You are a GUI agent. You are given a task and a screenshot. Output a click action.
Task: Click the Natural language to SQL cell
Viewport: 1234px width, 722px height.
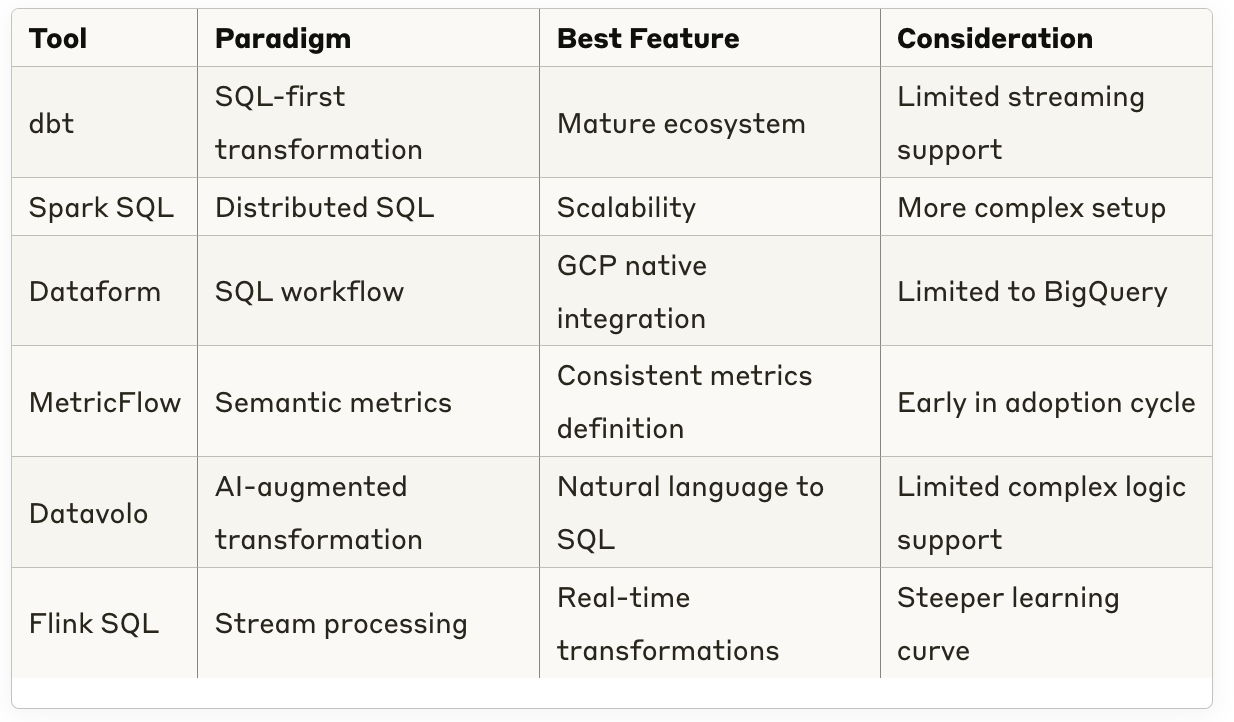pos(690,513)
